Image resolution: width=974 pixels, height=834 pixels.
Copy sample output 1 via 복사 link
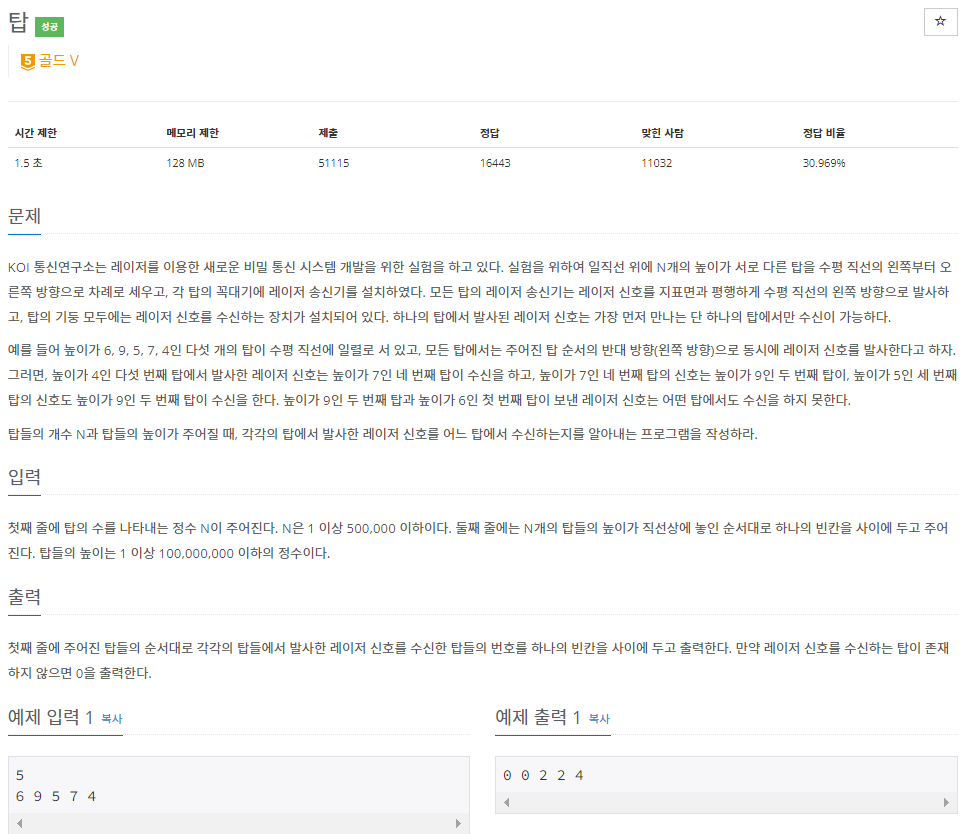click(599, 718)
